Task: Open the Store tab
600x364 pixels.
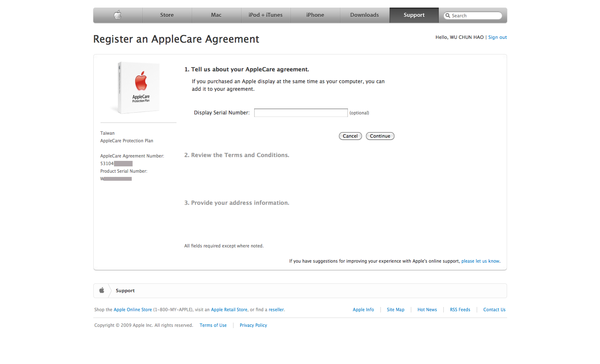Action: pyautogui.click(x=167, y=15)
